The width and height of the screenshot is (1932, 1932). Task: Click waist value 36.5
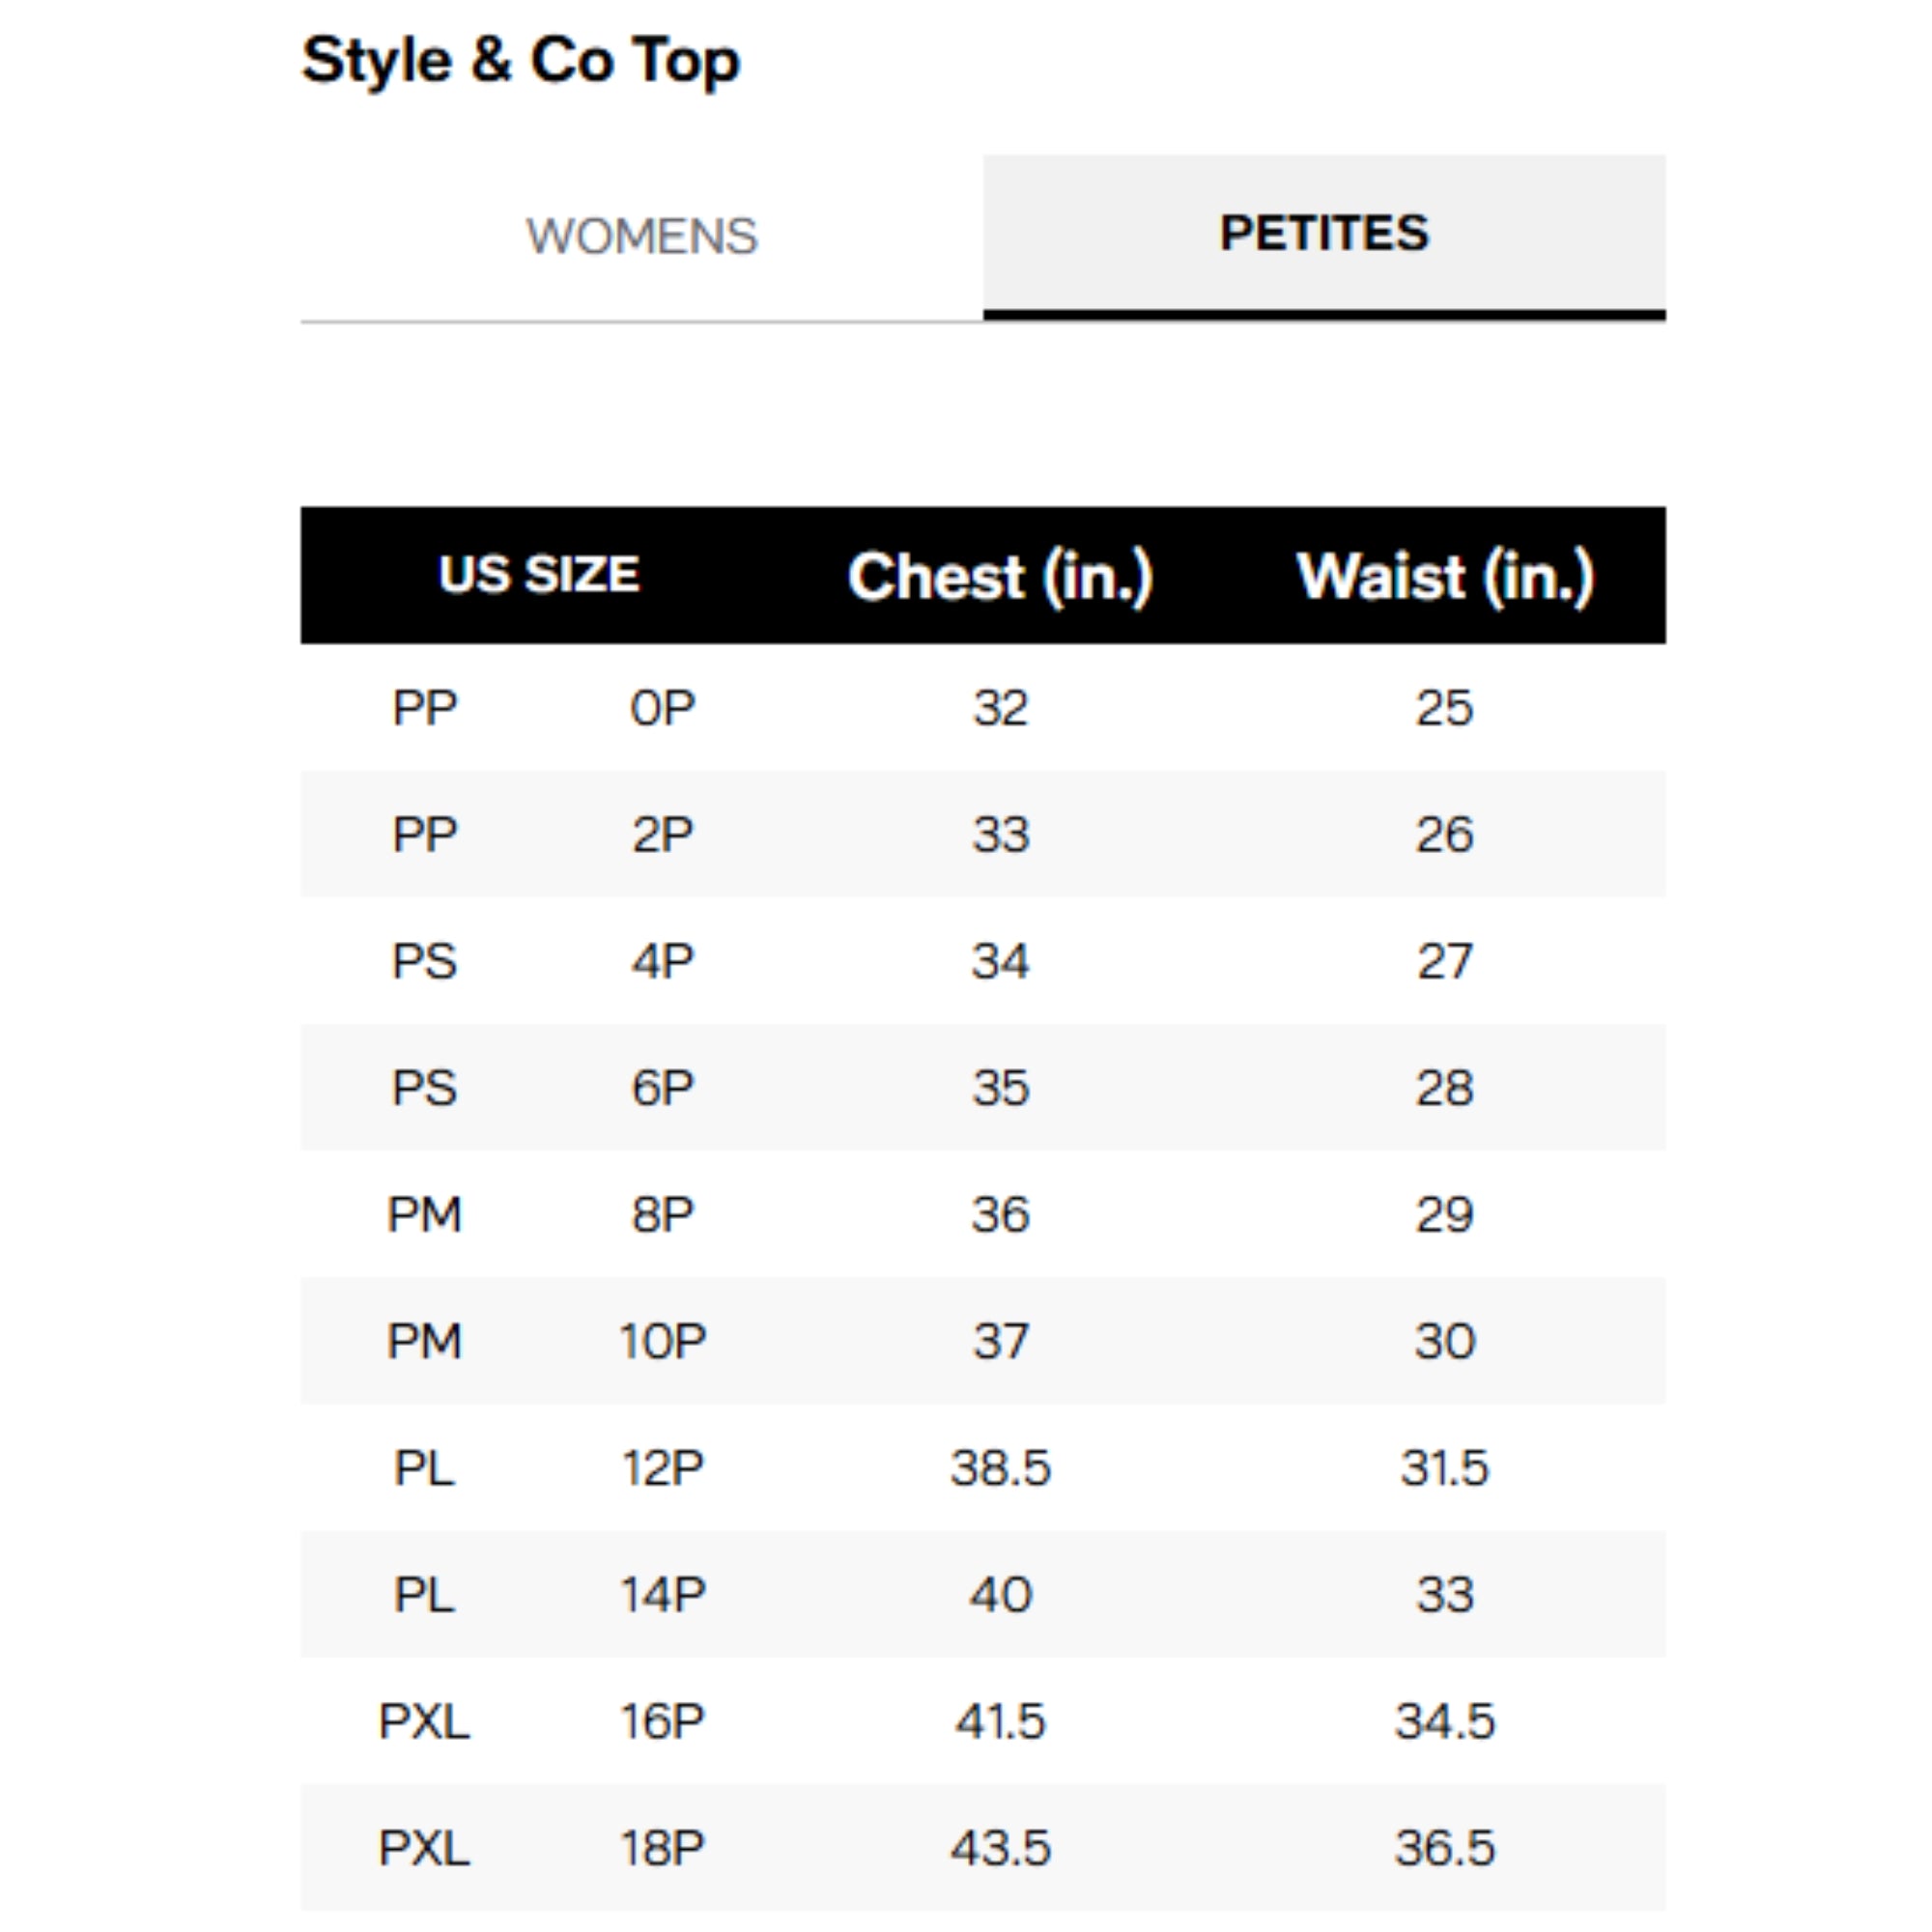tap(1444, 1847)
